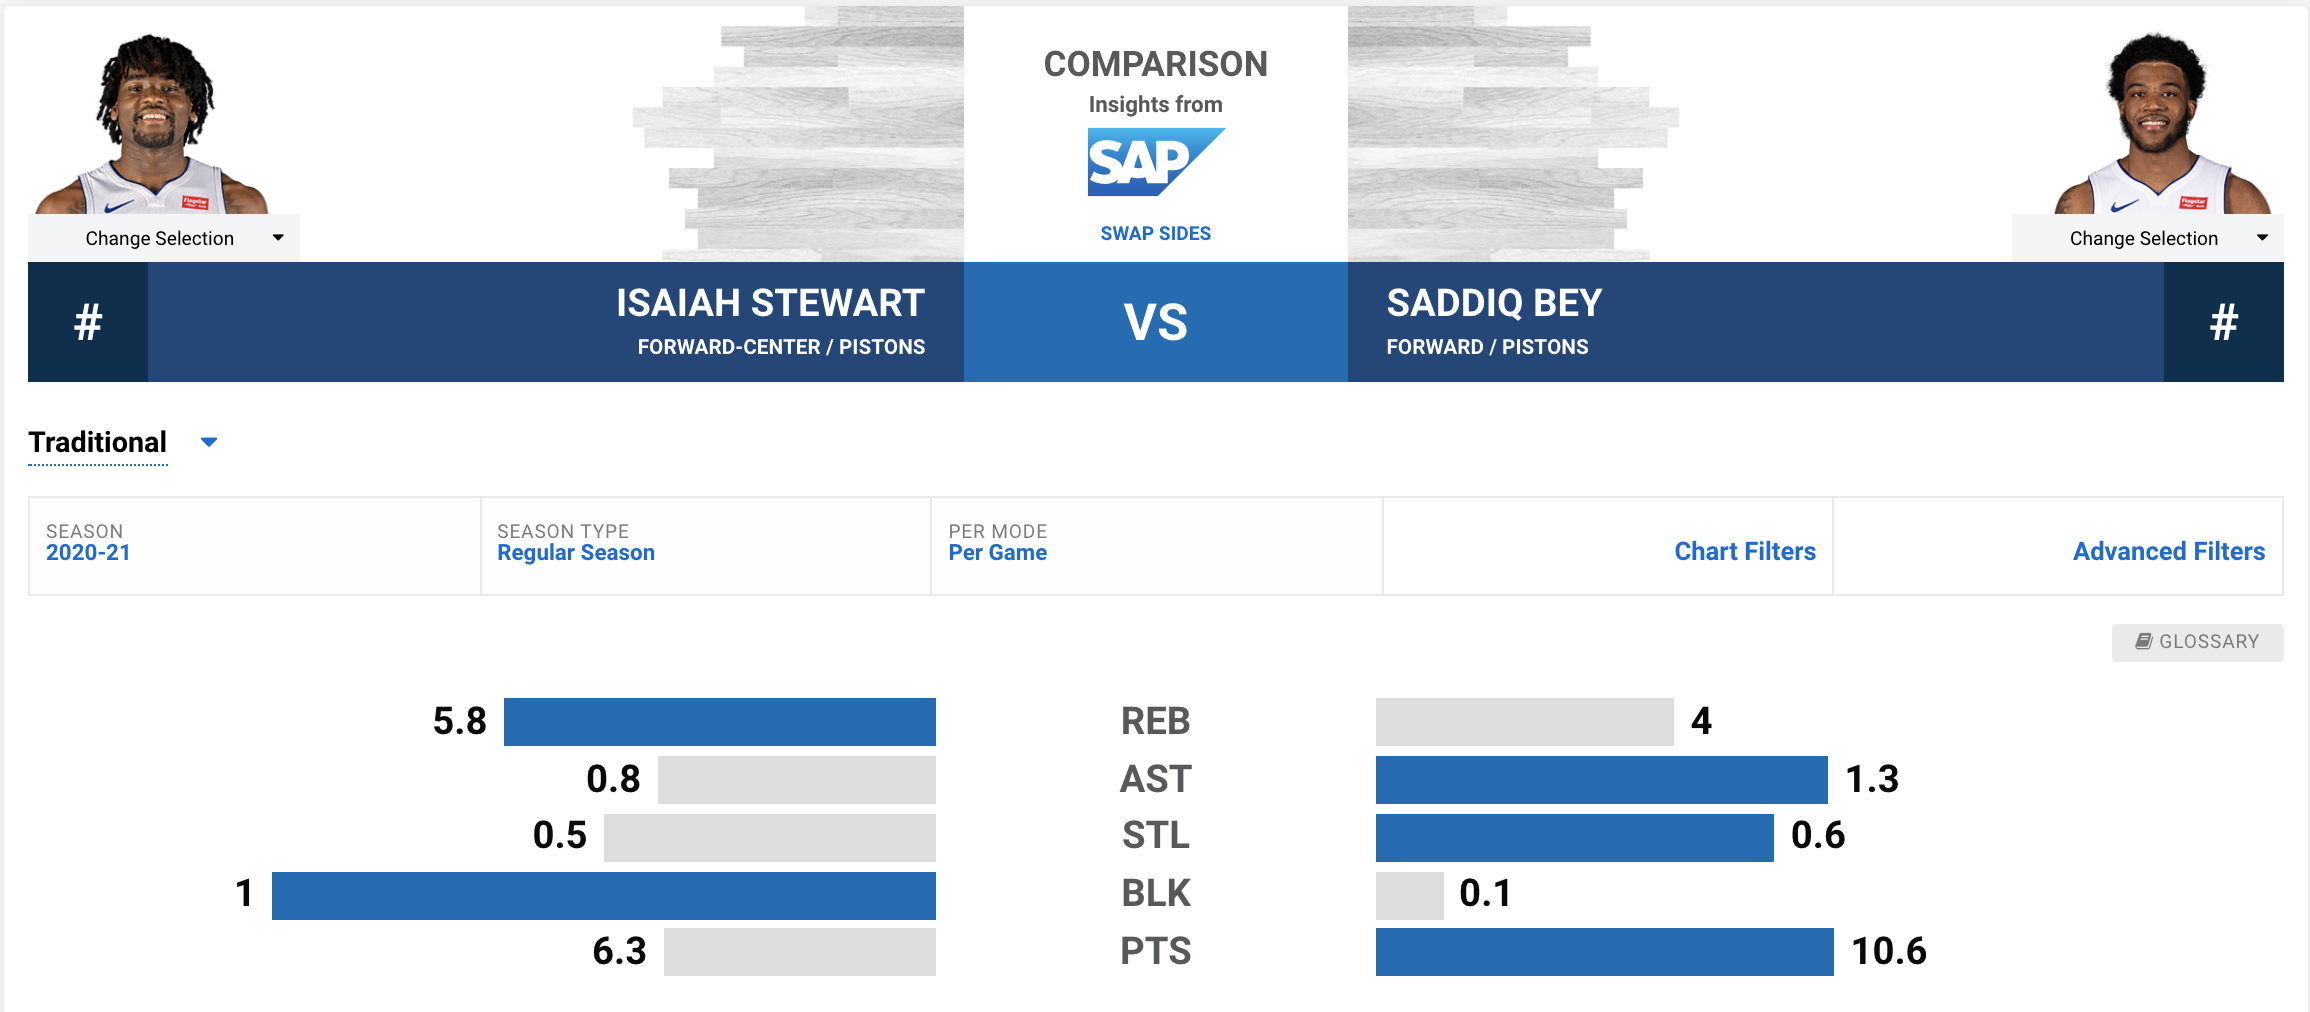This screenshot has width=2310, height=1012.
Task: Click Saddiq Bey's blue points bar
Action: coord(1604,951)
